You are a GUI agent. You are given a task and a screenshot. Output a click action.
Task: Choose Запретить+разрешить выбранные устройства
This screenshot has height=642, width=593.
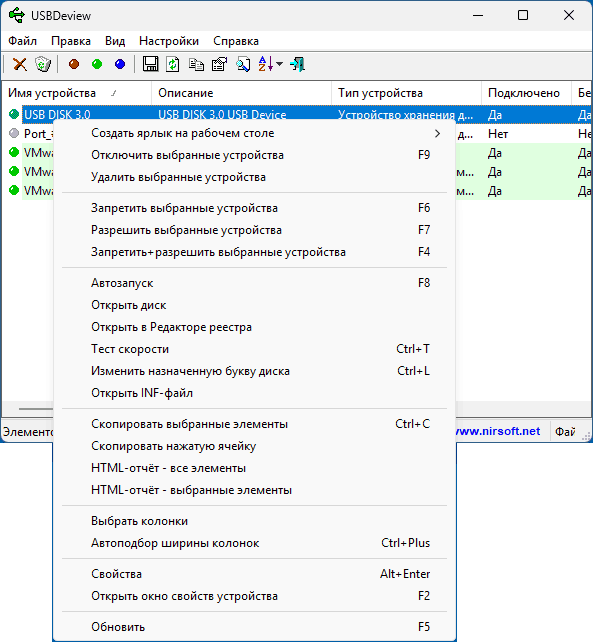tap(254, 252)
